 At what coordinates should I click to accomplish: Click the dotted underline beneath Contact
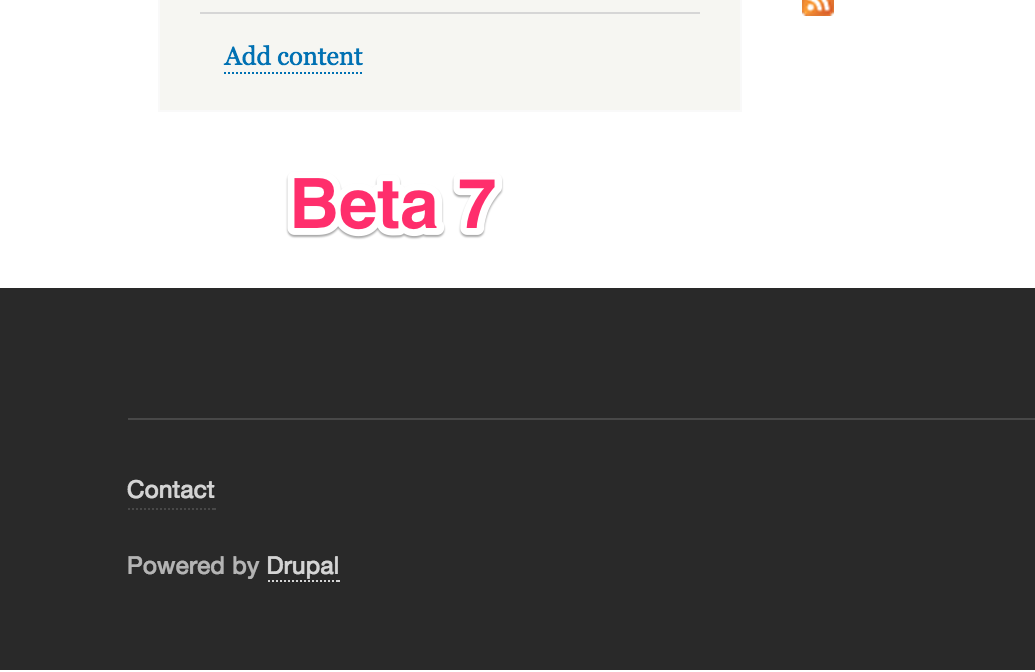pyautogui.click(x=171, y=508)
